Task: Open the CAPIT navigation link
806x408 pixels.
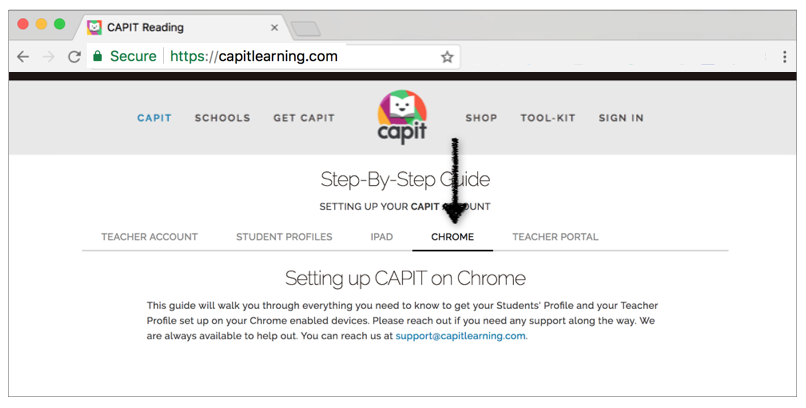Action: (x=154, y=118)
